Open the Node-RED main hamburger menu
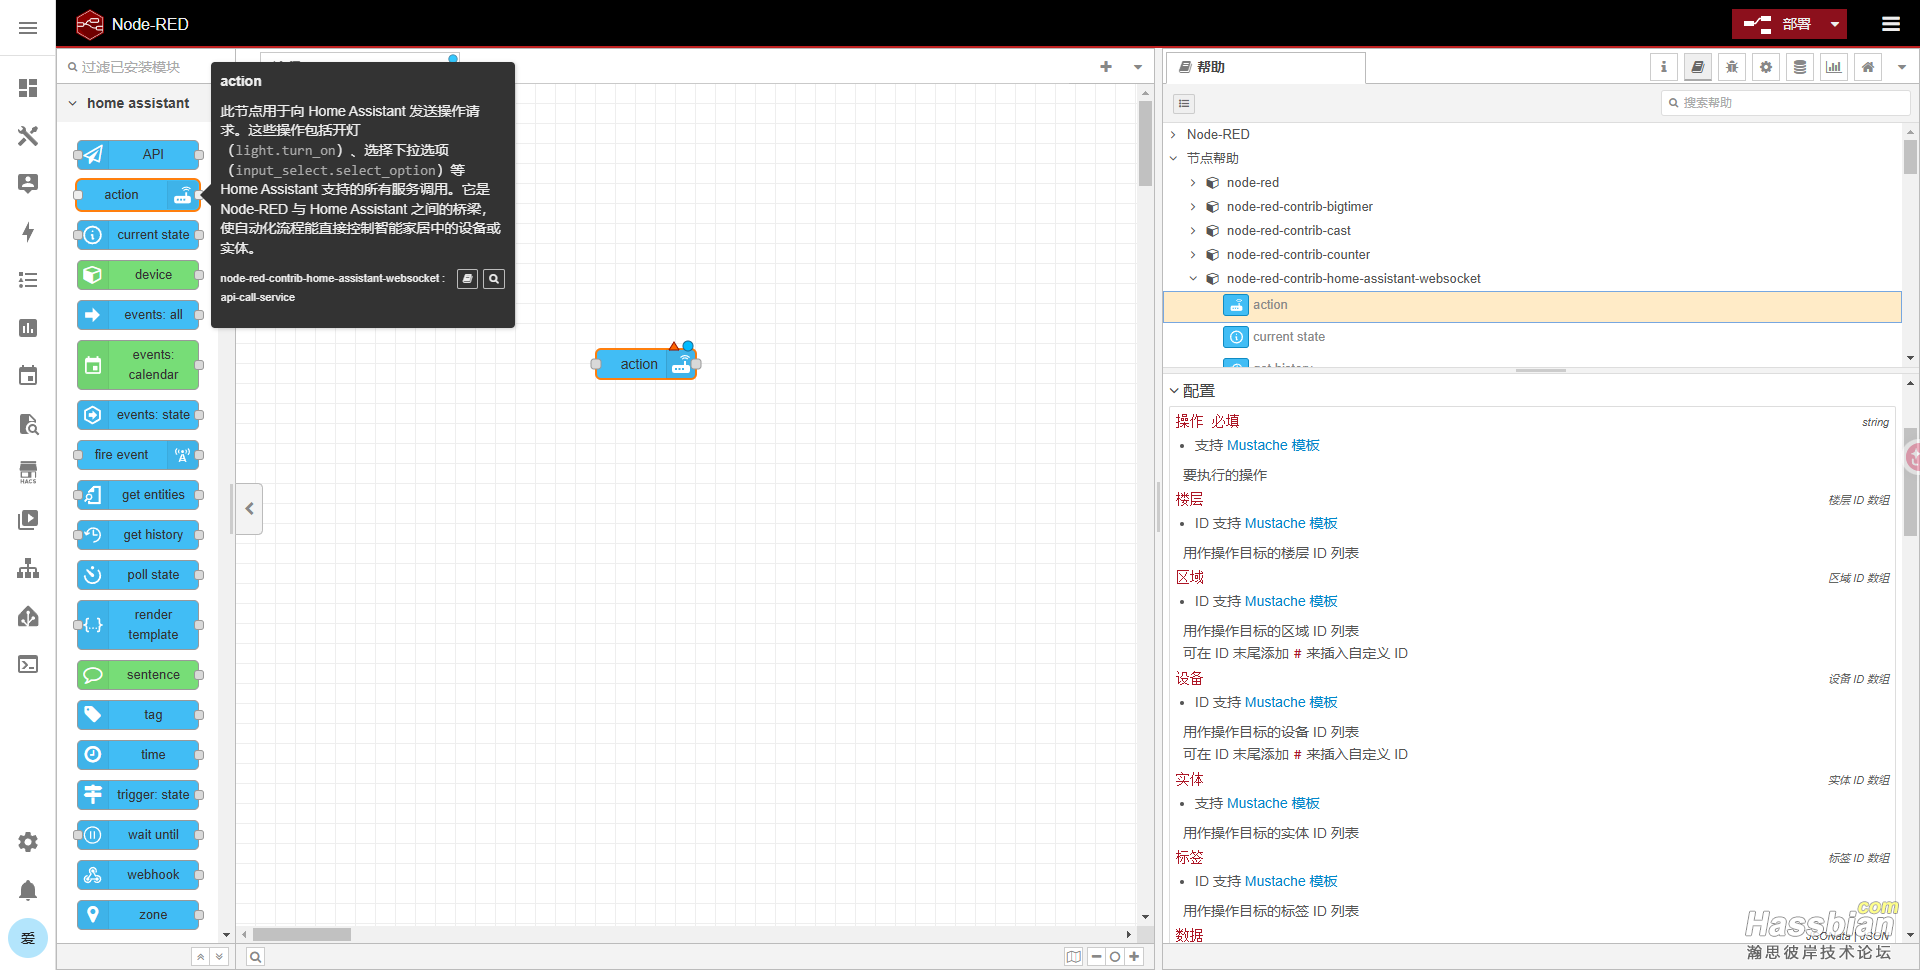 click(1891, 24)
